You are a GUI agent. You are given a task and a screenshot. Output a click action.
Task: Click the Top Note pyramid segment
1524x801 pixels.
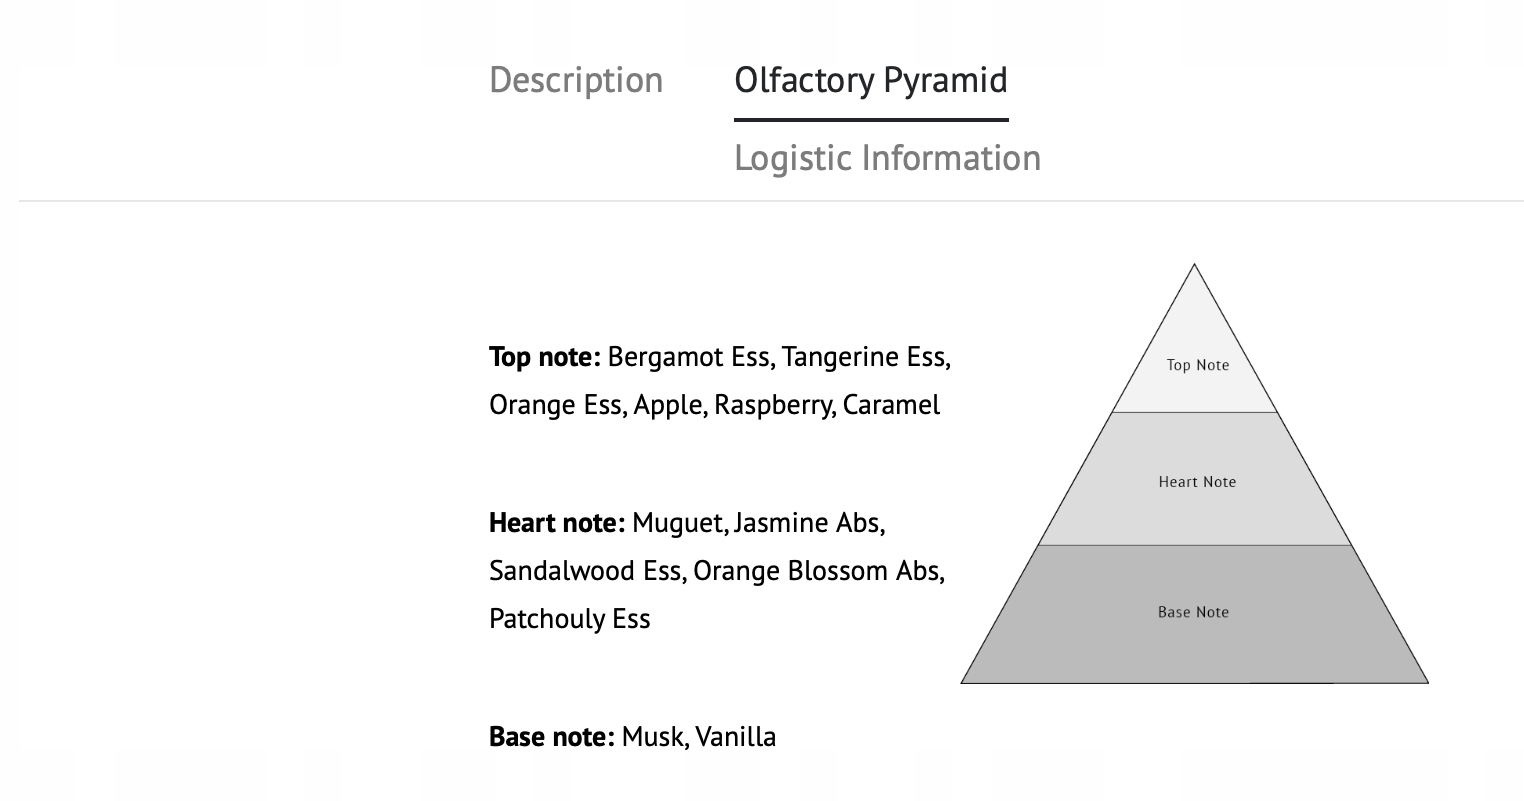tap(1197, 365)
